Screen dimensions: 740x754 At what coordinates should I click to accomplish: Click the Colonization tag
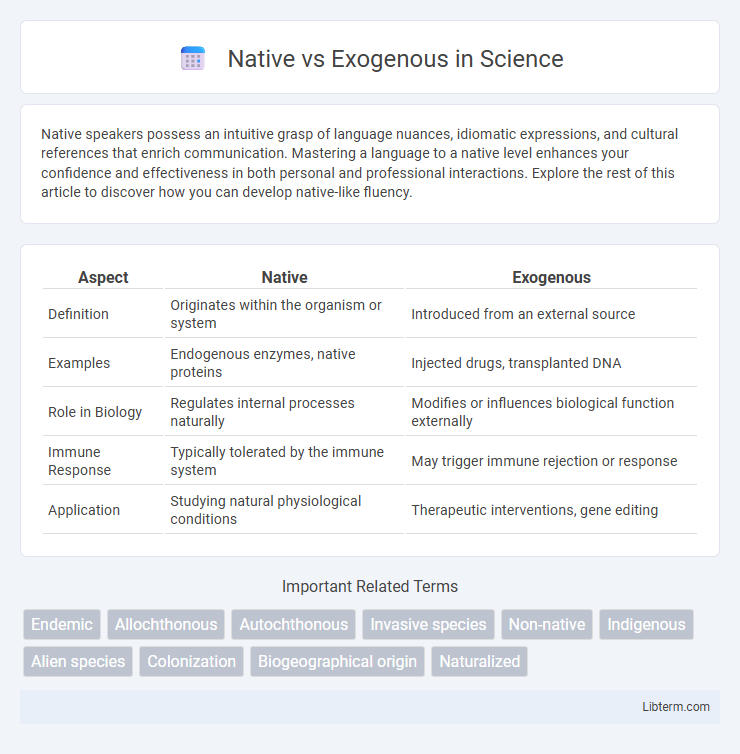191,661
